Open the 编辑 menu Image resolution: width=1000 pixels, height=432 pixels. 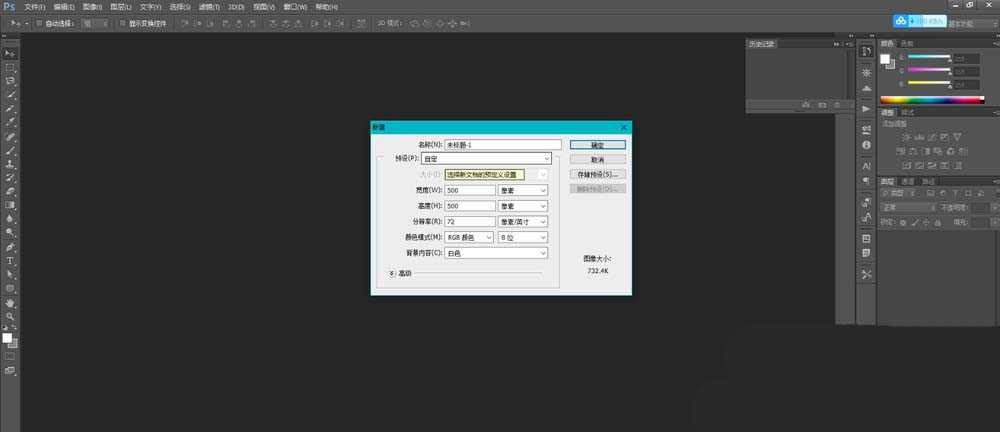(x=64, y=7)
